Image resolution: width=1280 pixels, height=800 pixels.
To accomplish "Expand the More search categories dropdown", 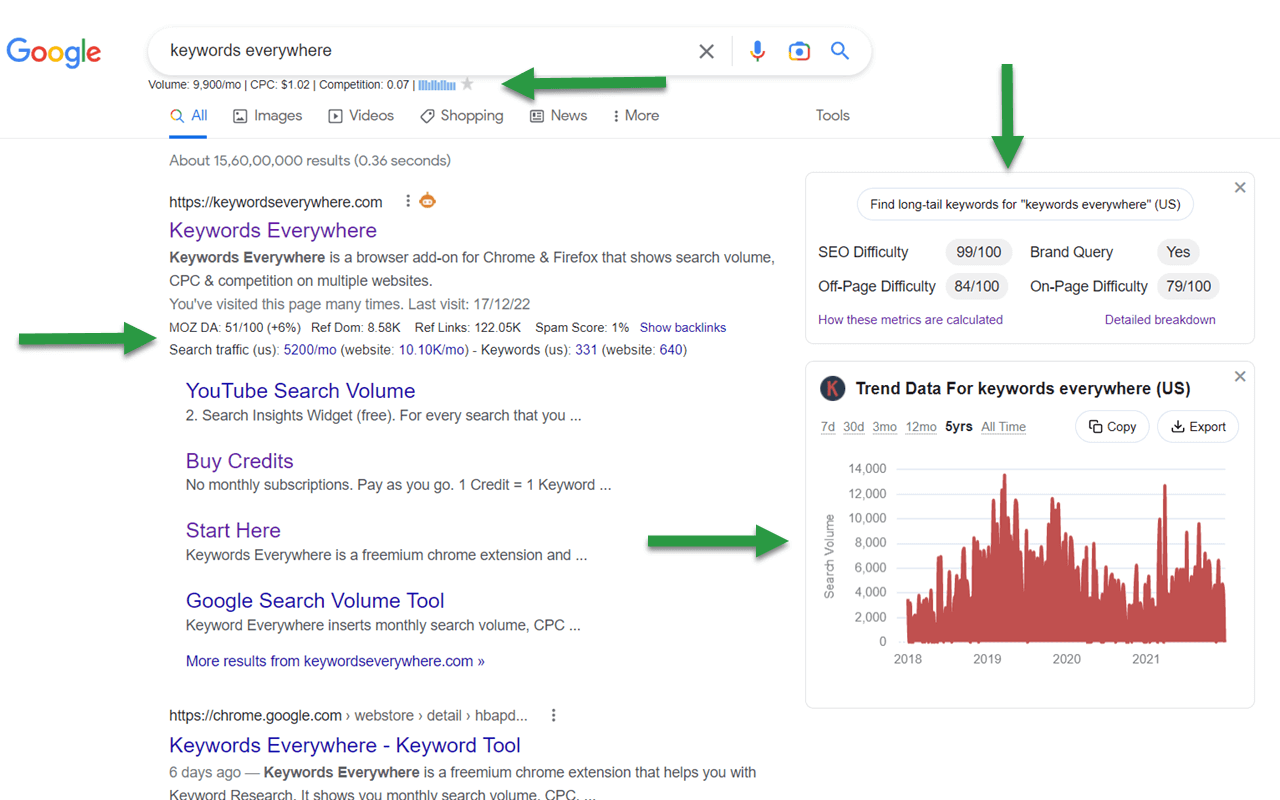I will click(635, 115).
